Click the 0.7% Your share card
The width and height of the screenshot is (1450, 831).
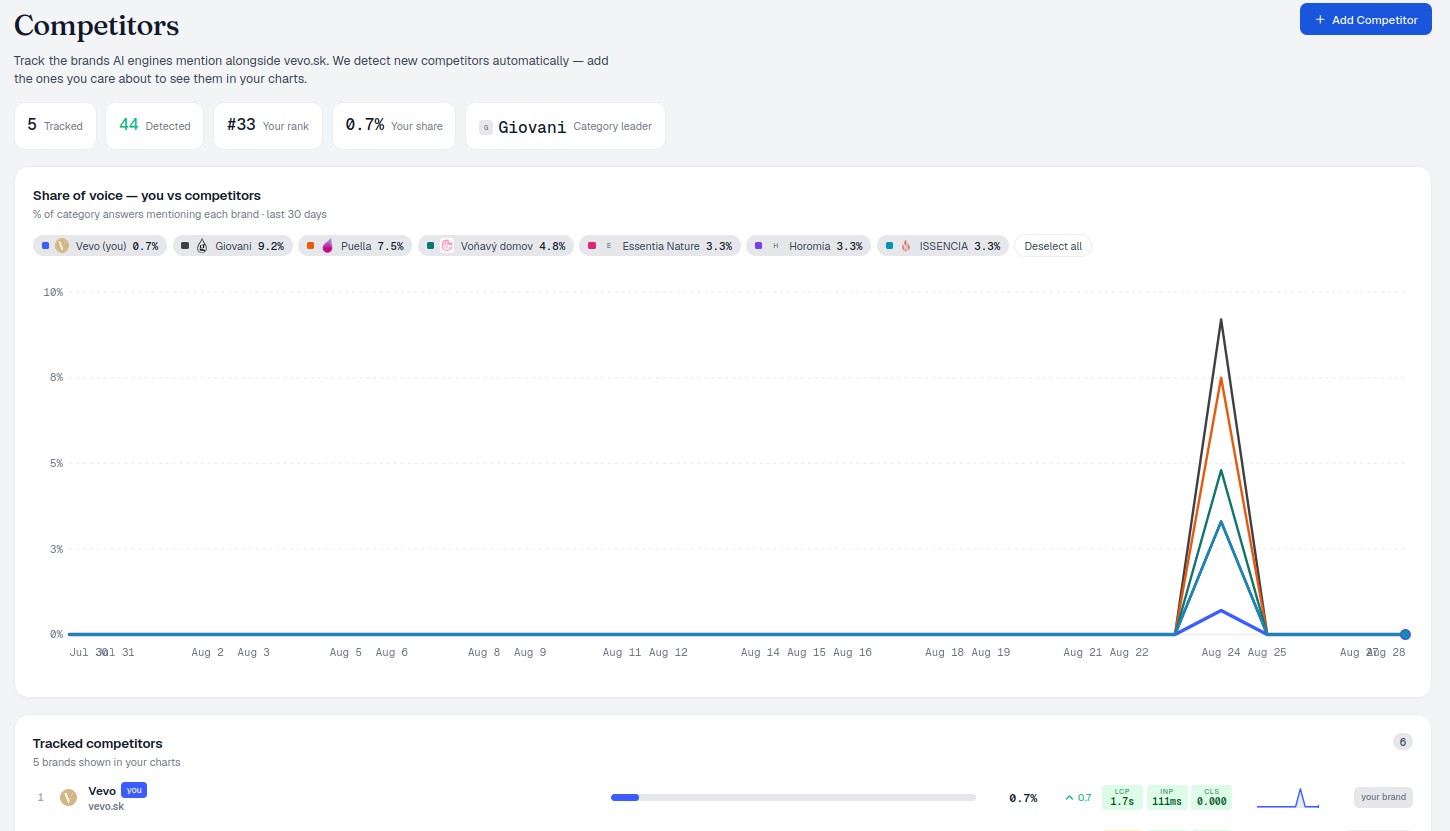coord(394,126)
